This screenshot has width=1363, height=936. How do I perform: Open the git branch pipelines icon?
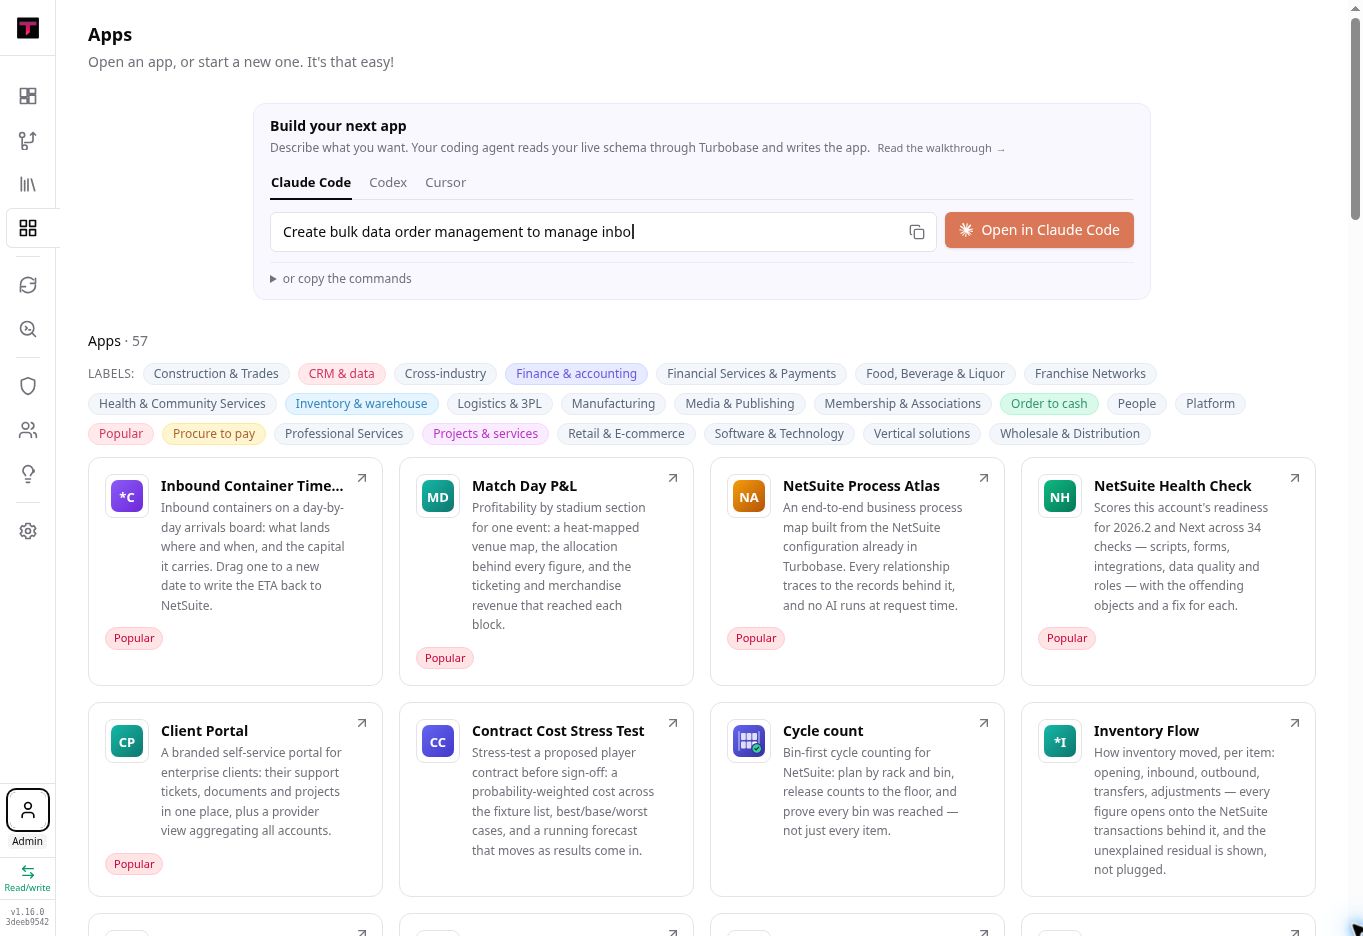coord(28,140)
